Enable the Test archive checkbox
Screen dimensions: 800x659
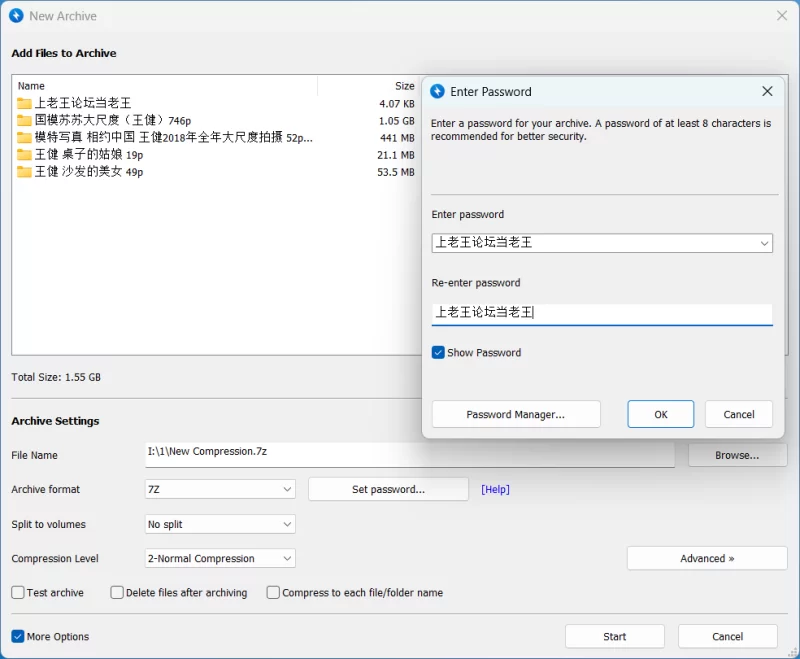pyautogui.click(x=18, y=592)
